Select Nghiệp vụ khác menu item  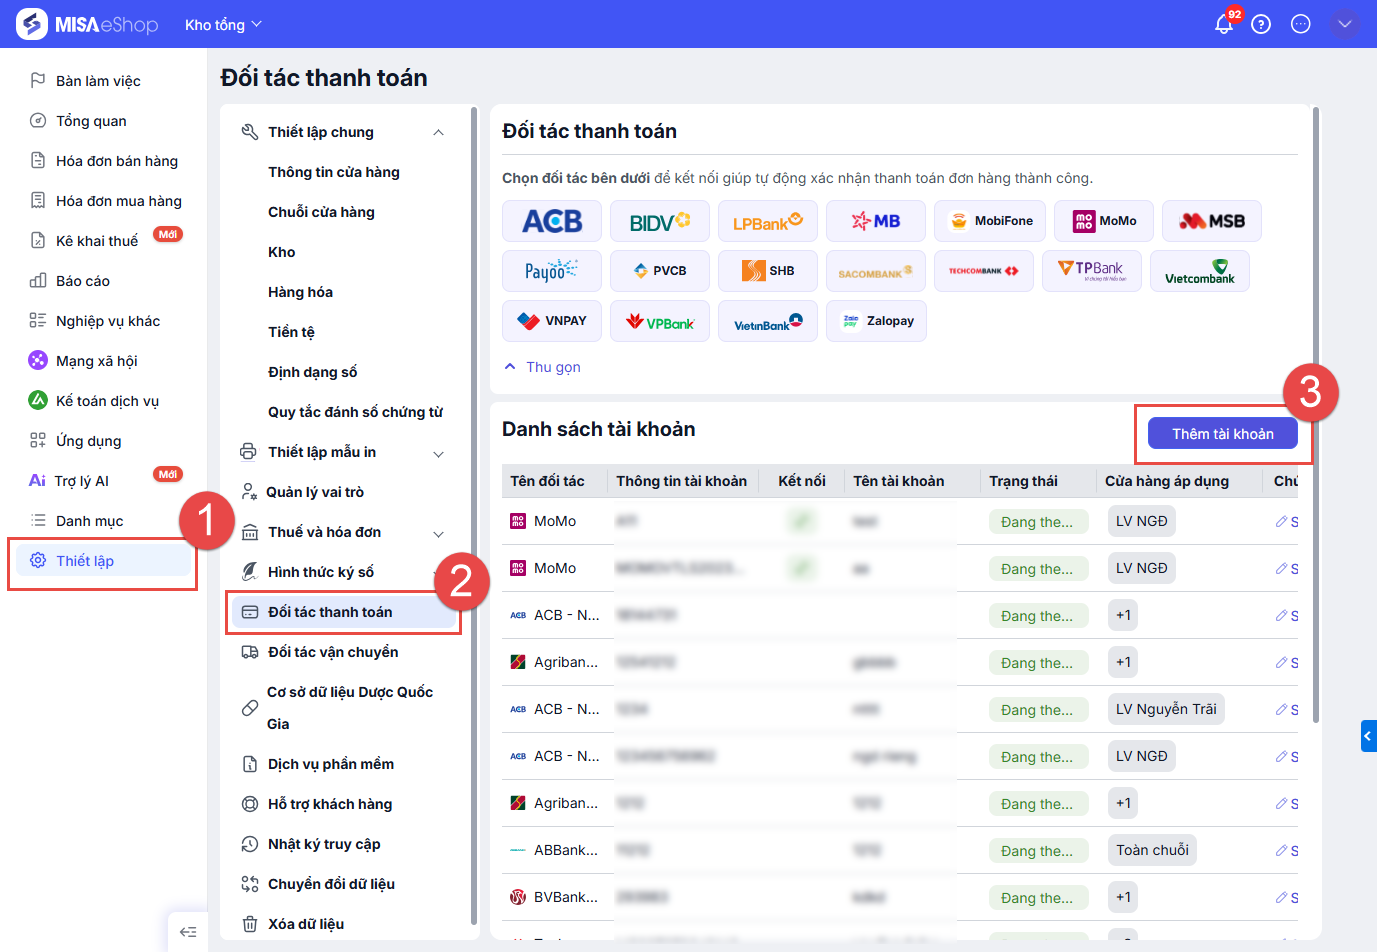coord(108,321)
